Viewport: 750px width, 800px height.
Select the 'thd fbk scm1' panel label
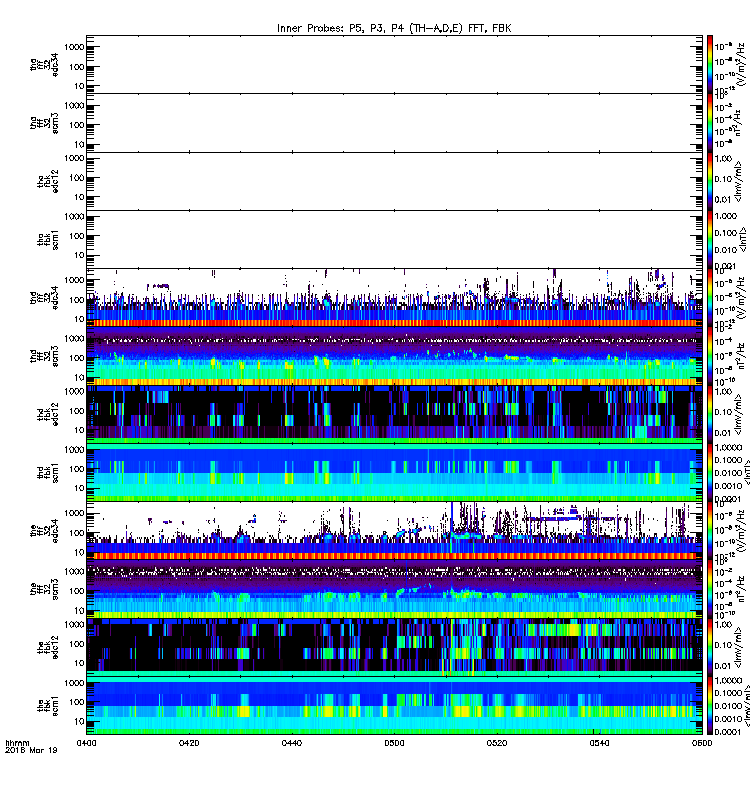click(48, 472)
